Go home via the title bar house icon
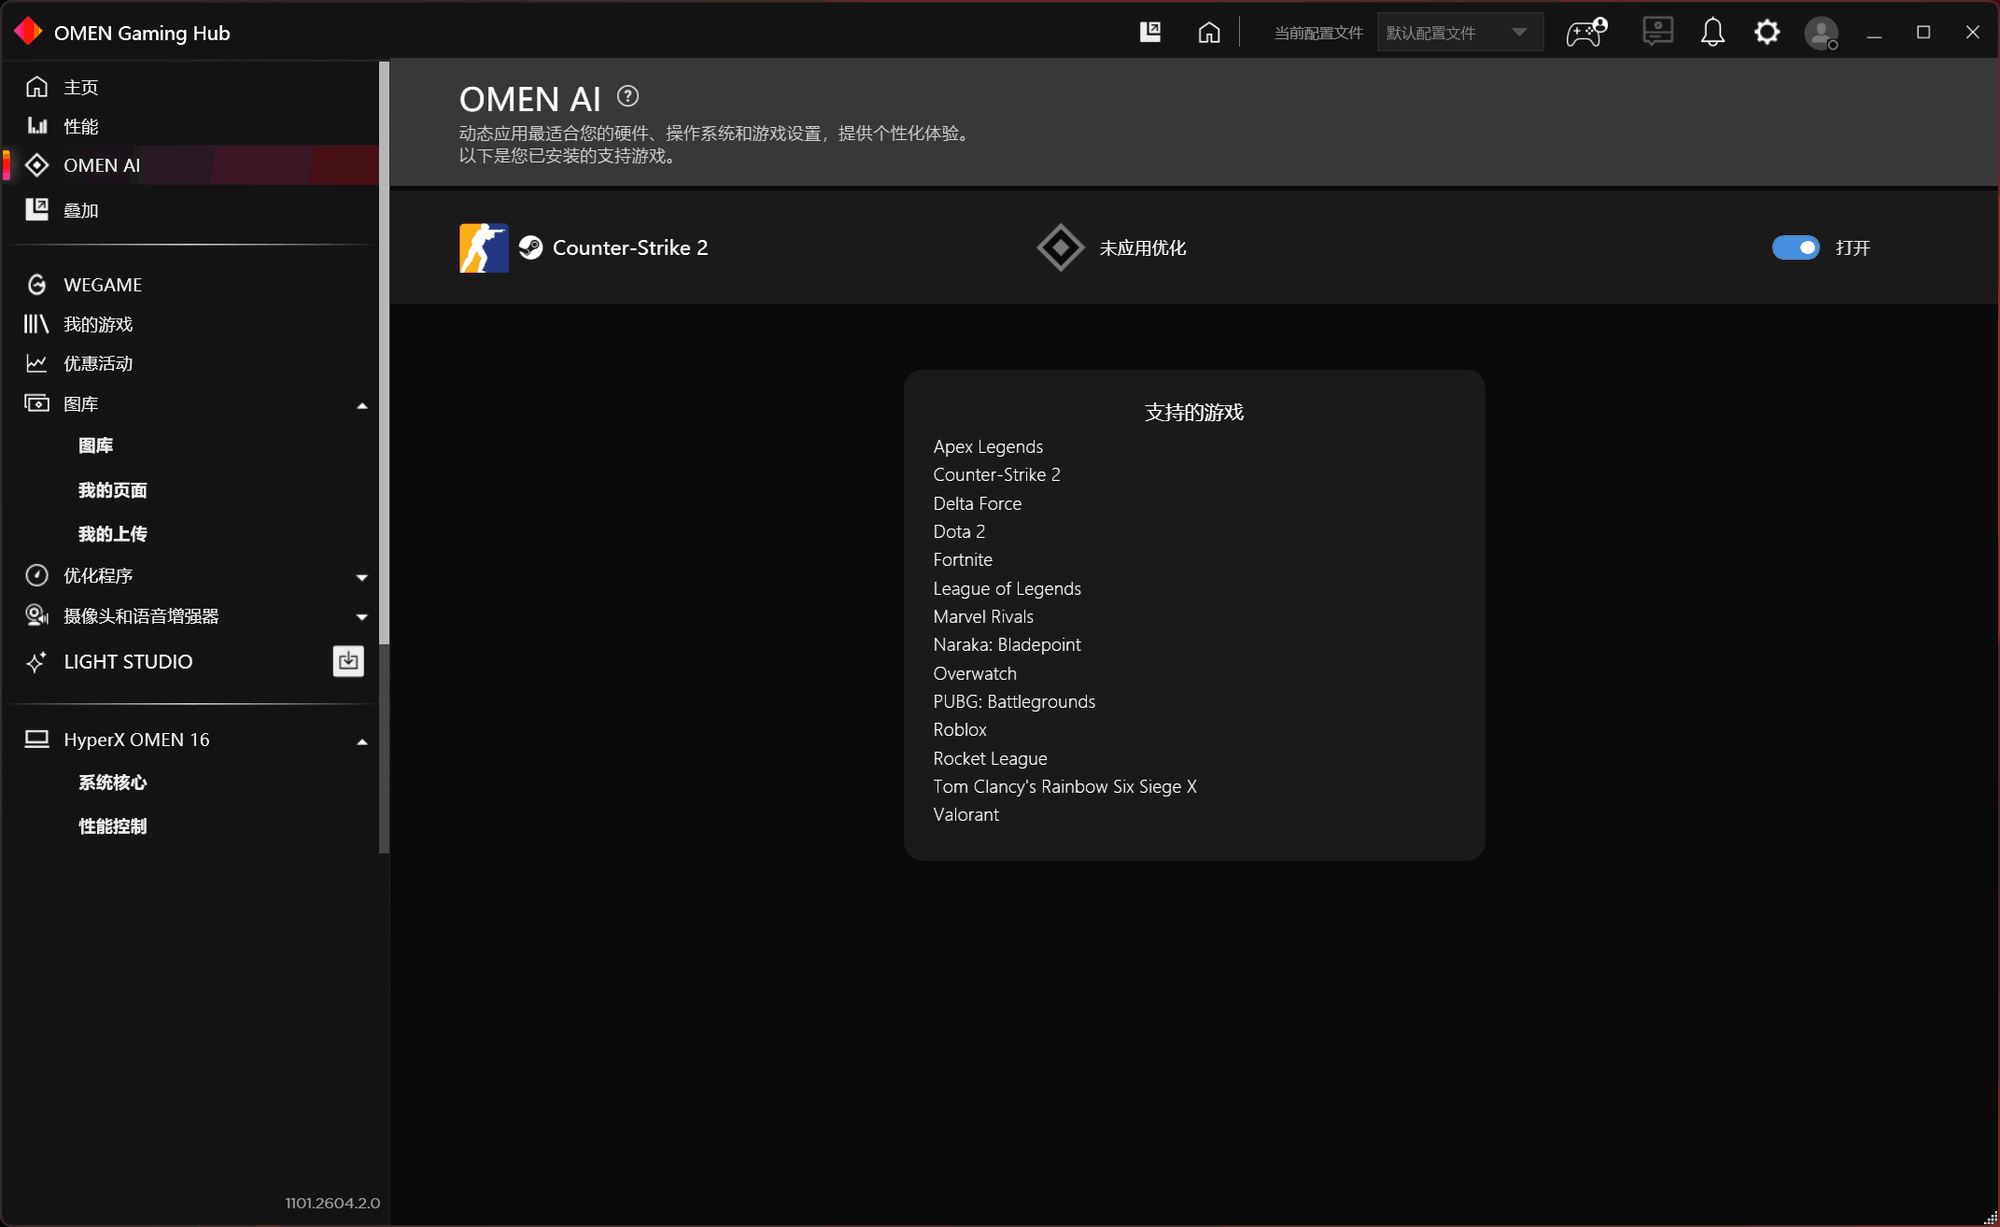The height and width of the screenshot is (1227, 2000). tap(1209, 32)
